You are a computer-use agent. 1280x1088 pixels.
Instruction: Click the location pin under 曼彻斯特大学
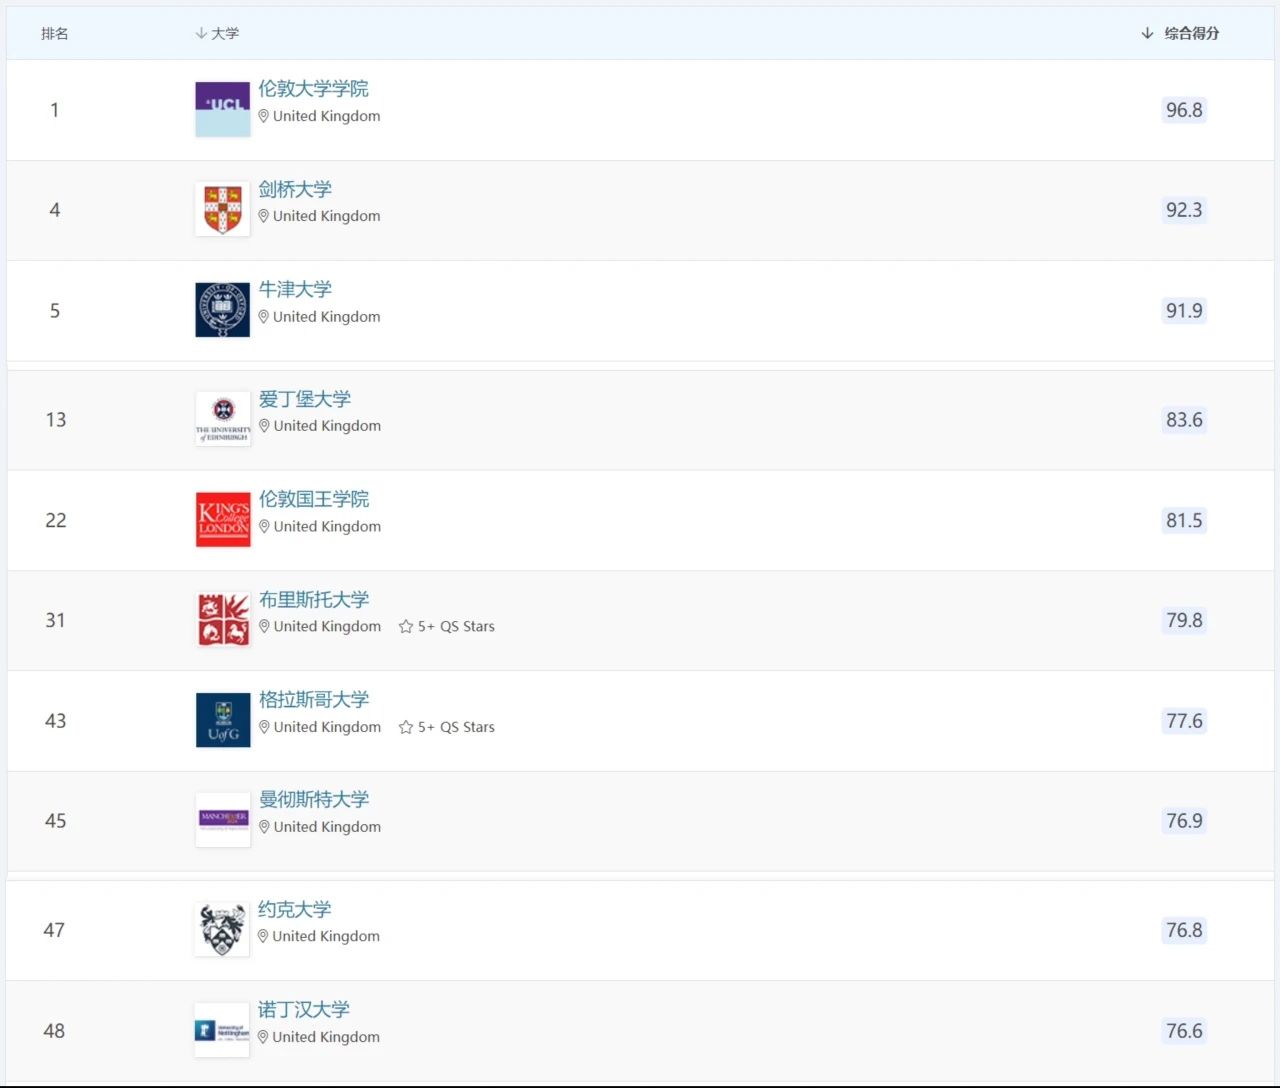265,827
